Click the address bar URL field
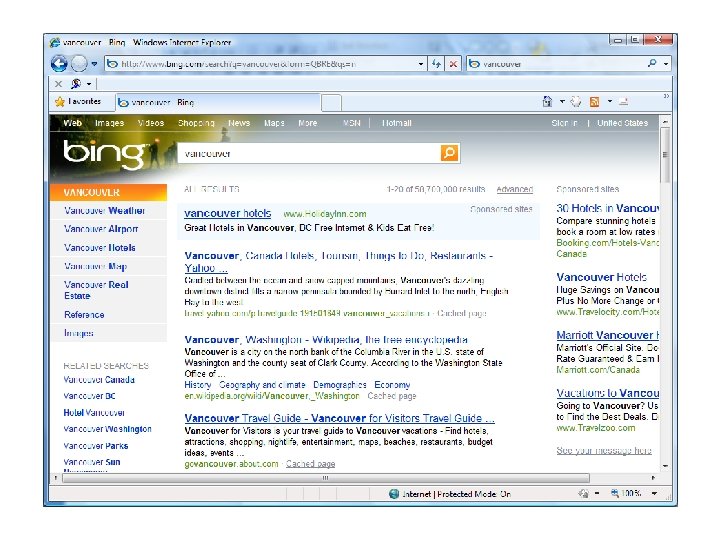 point(261,64)
